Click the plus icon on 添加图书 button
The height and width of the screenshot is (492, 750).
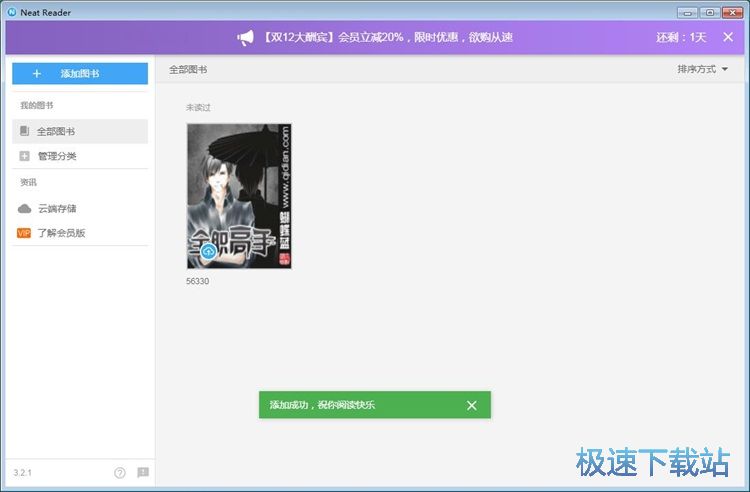tap(37, 74)
